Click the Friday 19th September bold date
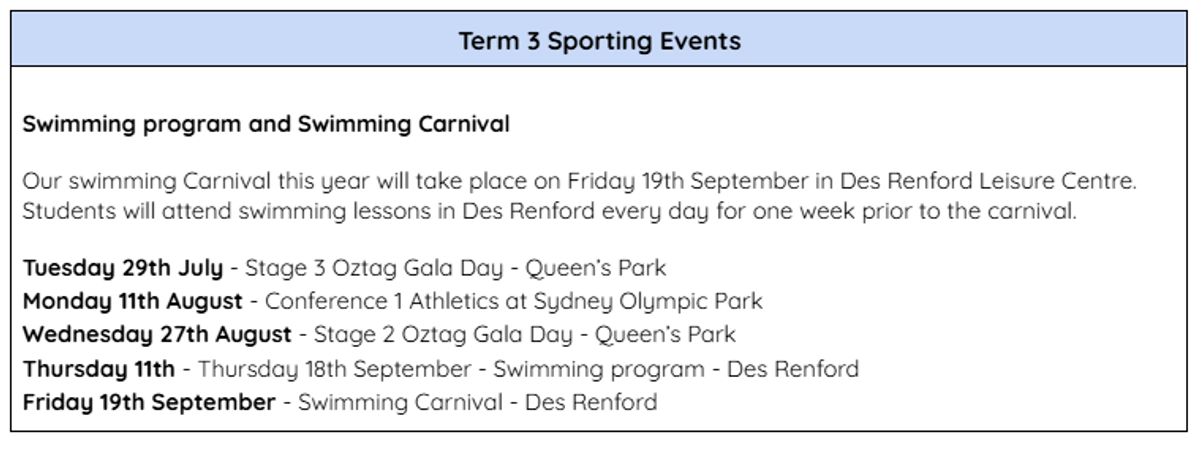This screenshot has height=454, width=1200. [149, 402]
